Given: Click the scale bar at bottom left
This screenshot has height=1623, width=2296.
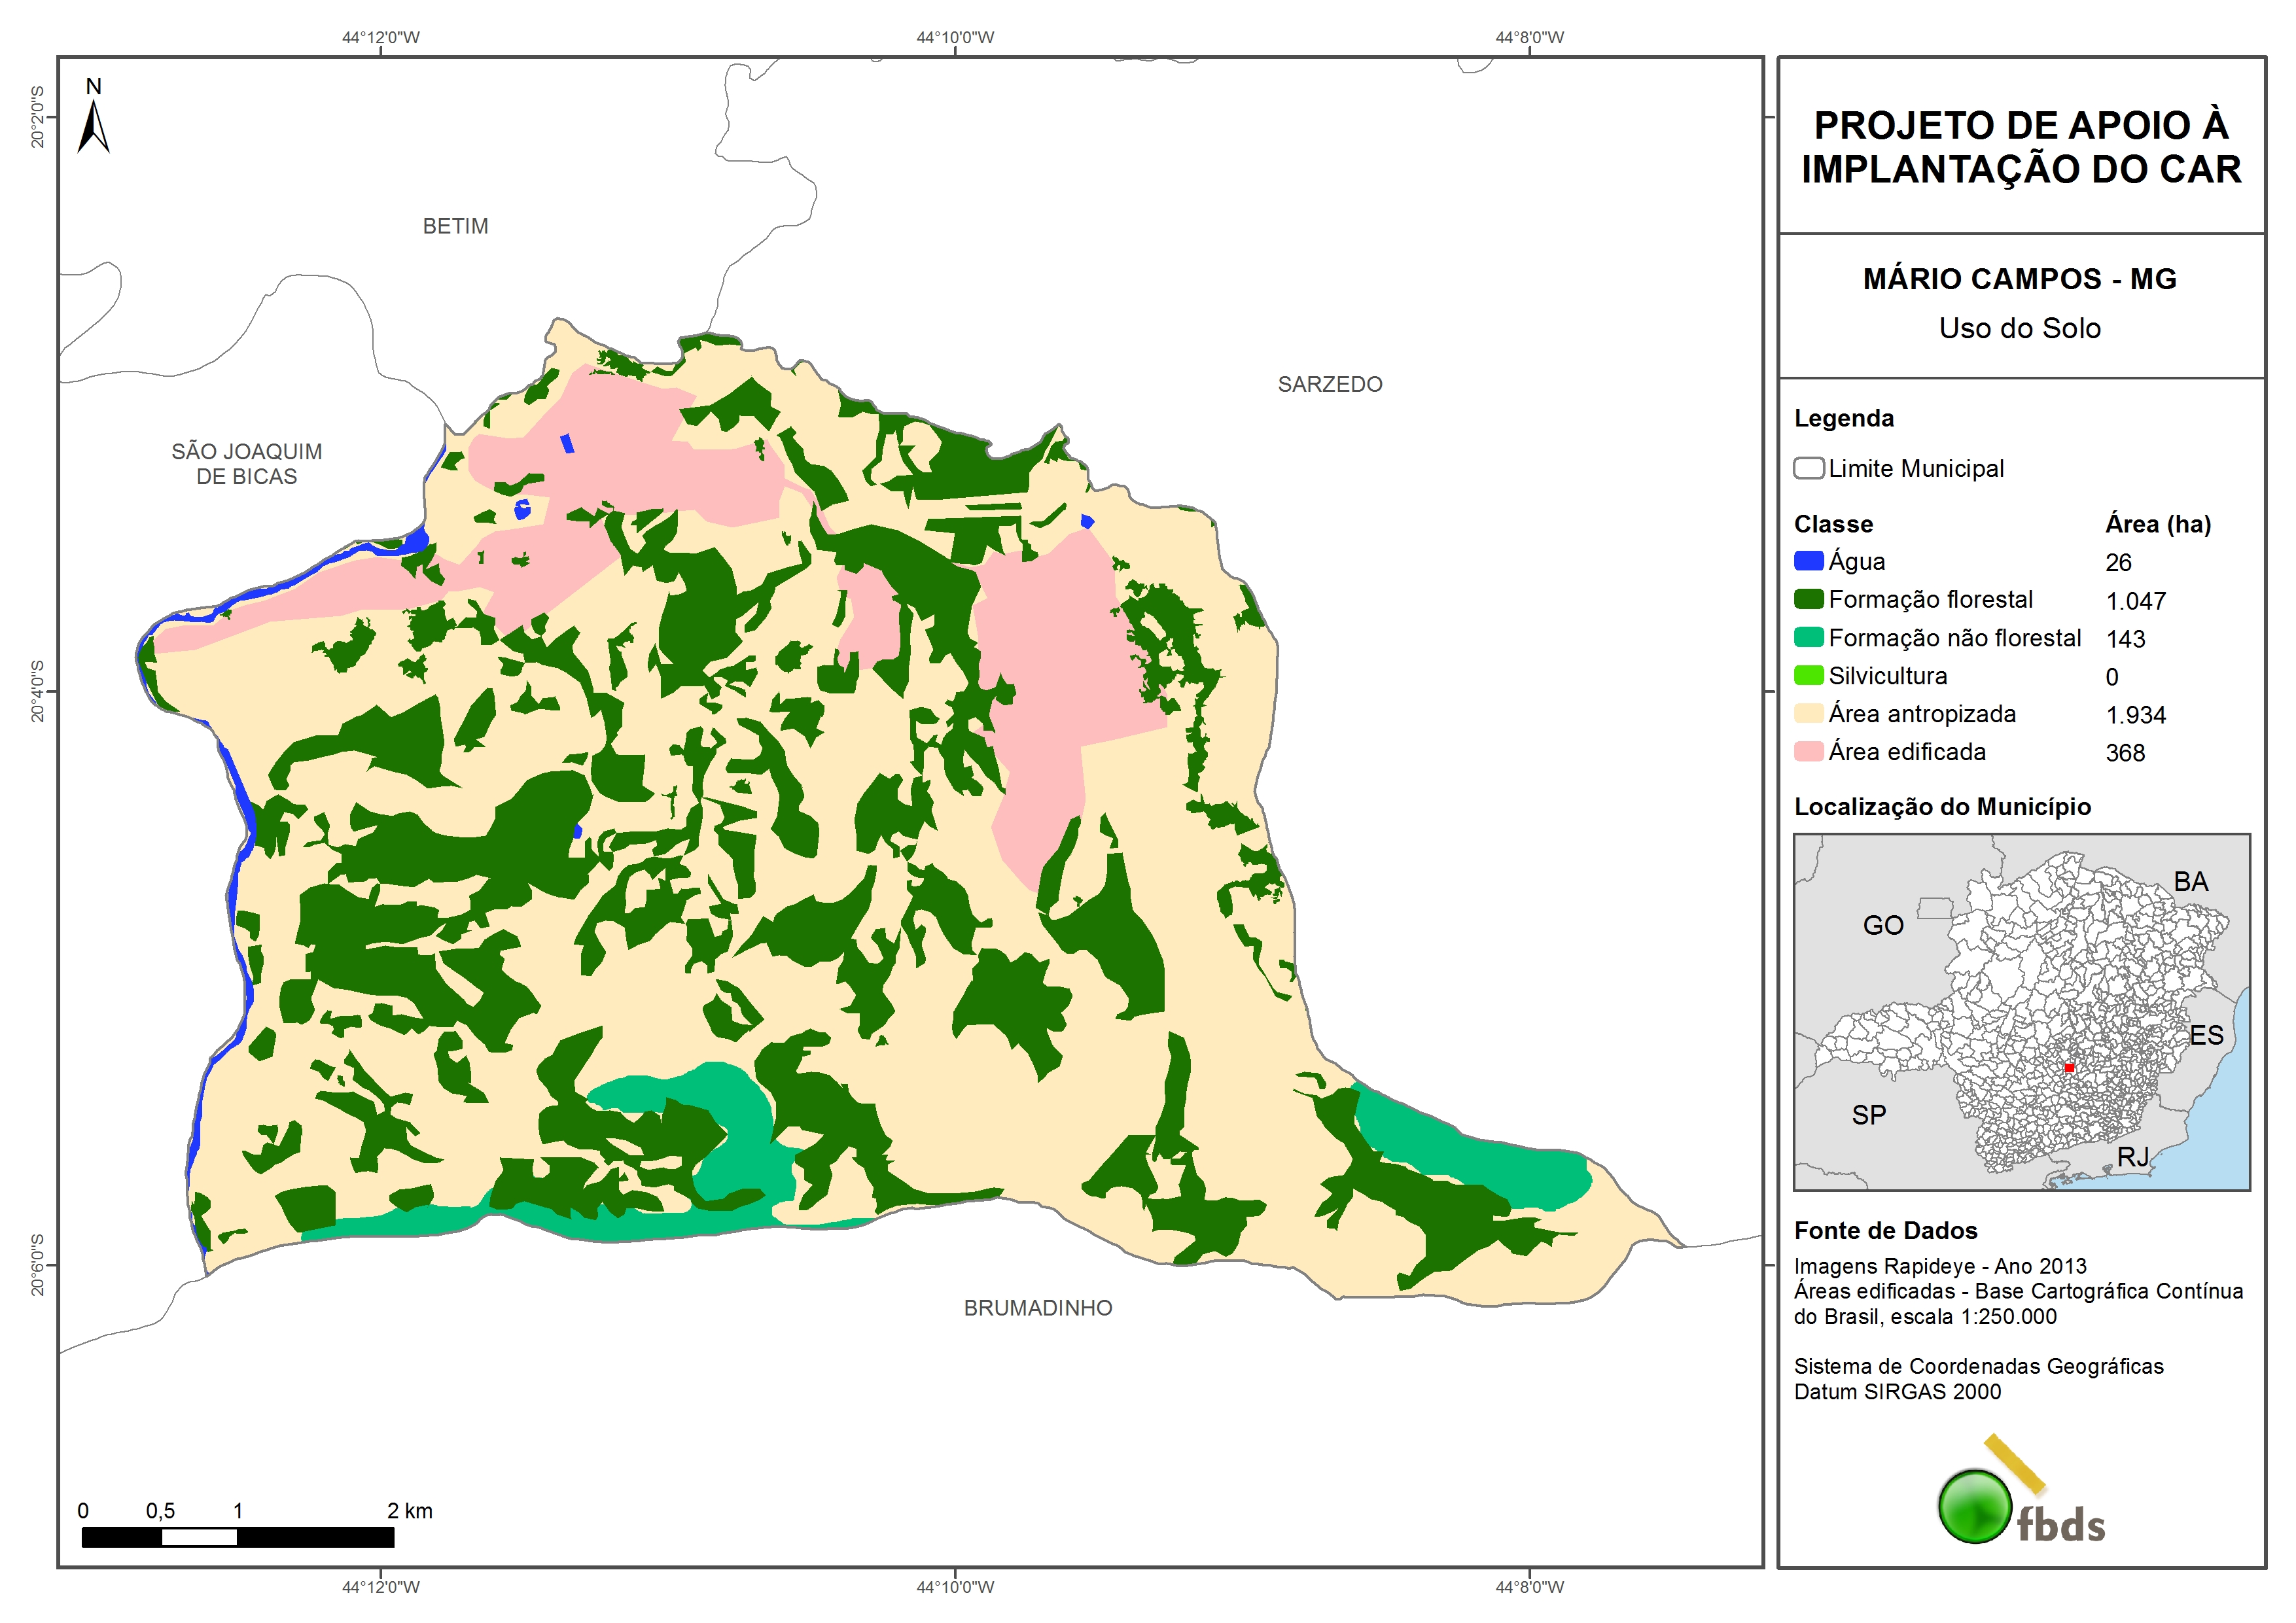Looking at the screenshot, I should (237, 1536).
